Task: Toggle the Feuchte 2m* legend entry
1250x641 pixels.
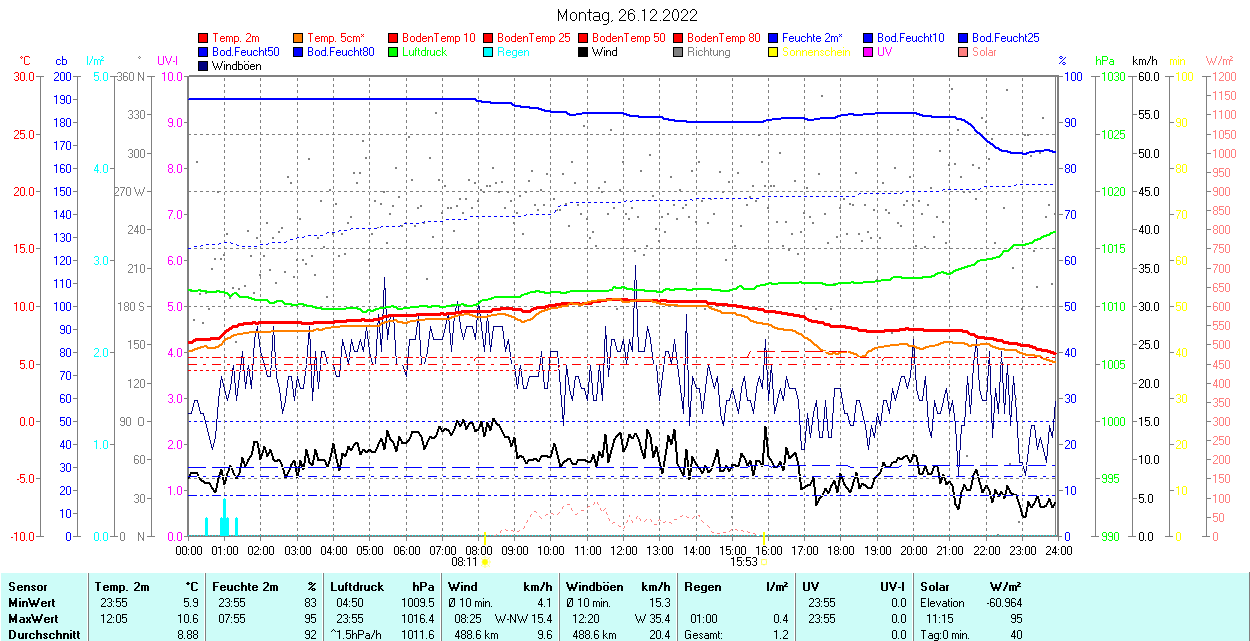Action: (x=813, y=38)
